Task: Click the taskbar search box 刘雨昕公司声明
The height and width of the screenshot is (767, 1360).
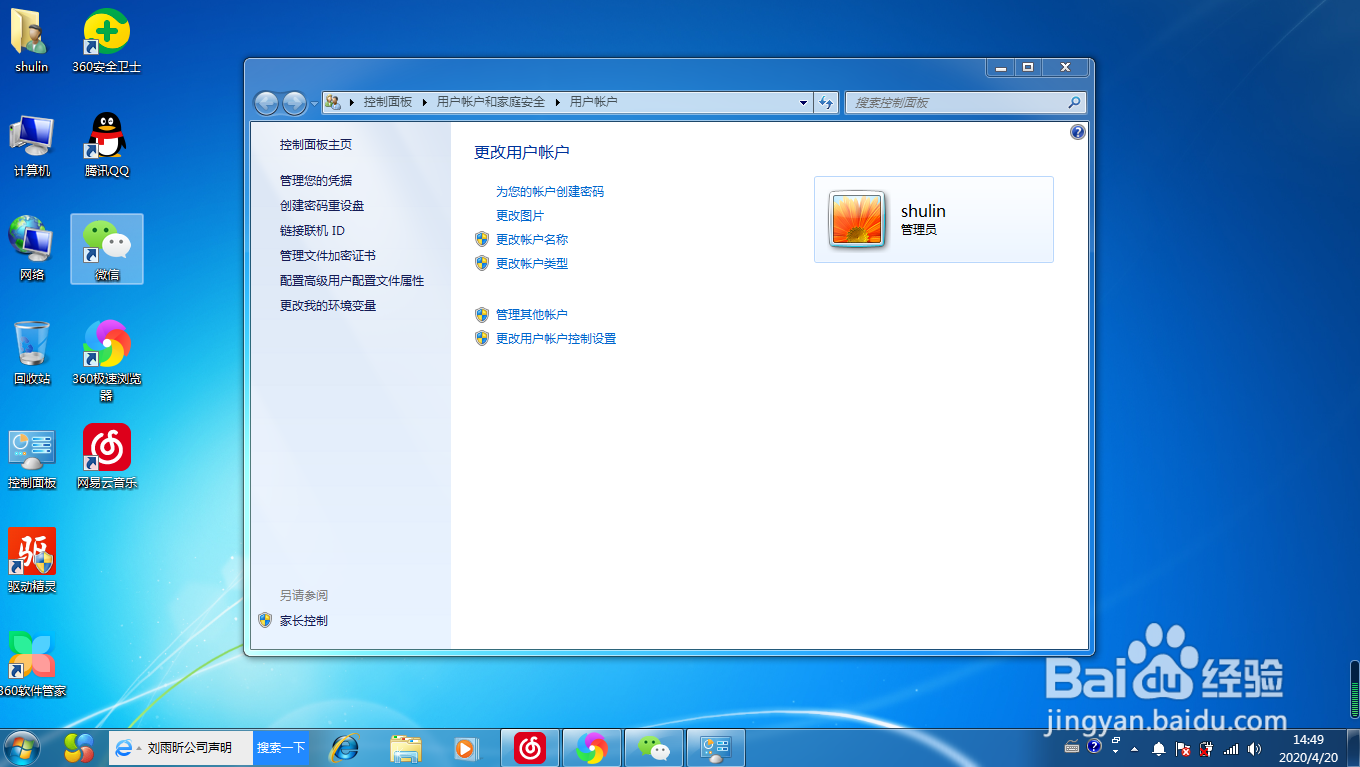Action: click(x=182, y=747)
